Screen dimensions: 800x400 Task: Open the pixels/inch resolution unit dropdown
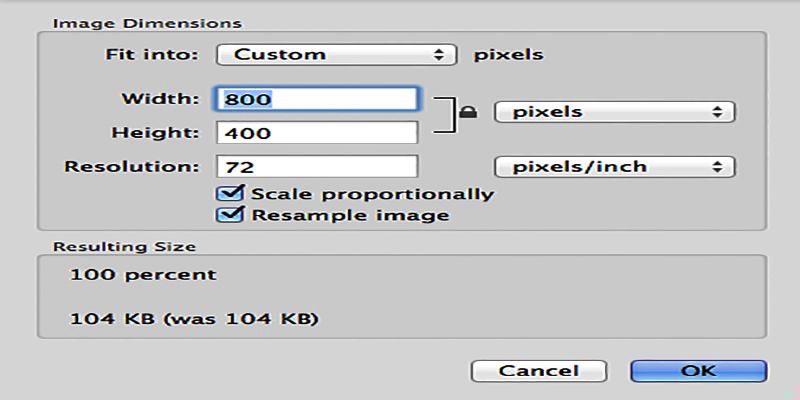[614, 167]
